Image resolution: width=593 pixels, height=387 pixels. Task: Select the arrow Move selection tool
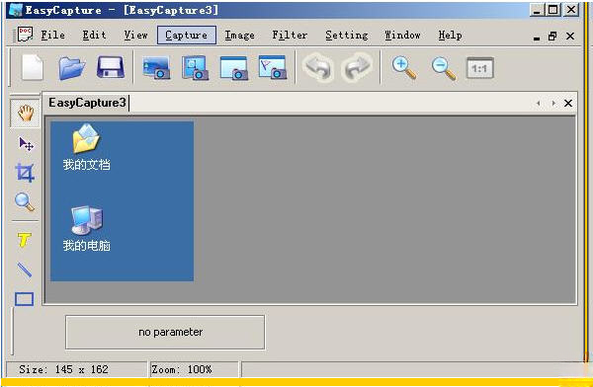[26, 144]
